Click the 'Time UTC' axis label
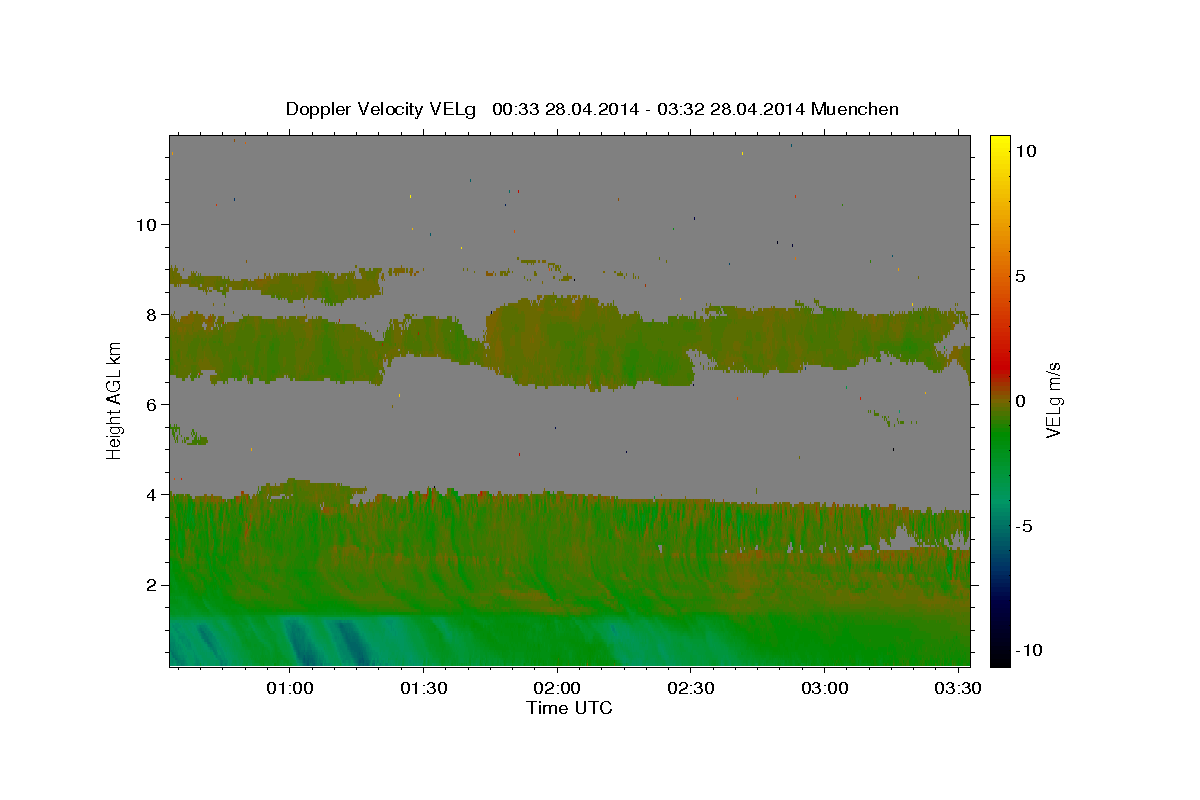The width and height of the screenshot is (1200, 800). click(569, 708)
